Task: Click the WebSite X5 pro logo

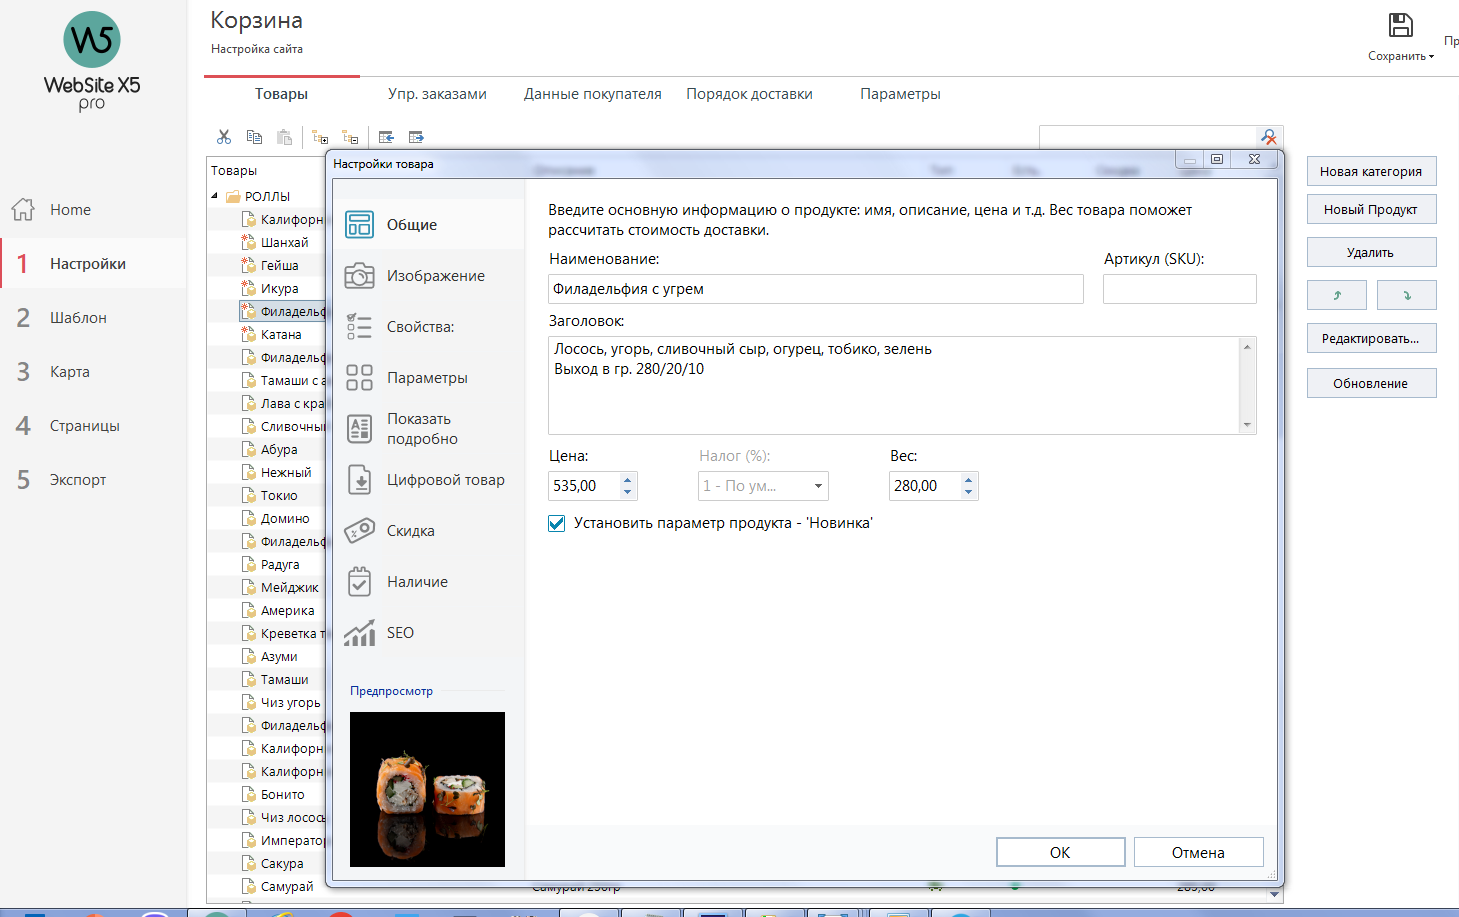Action: tap(92, 62)
